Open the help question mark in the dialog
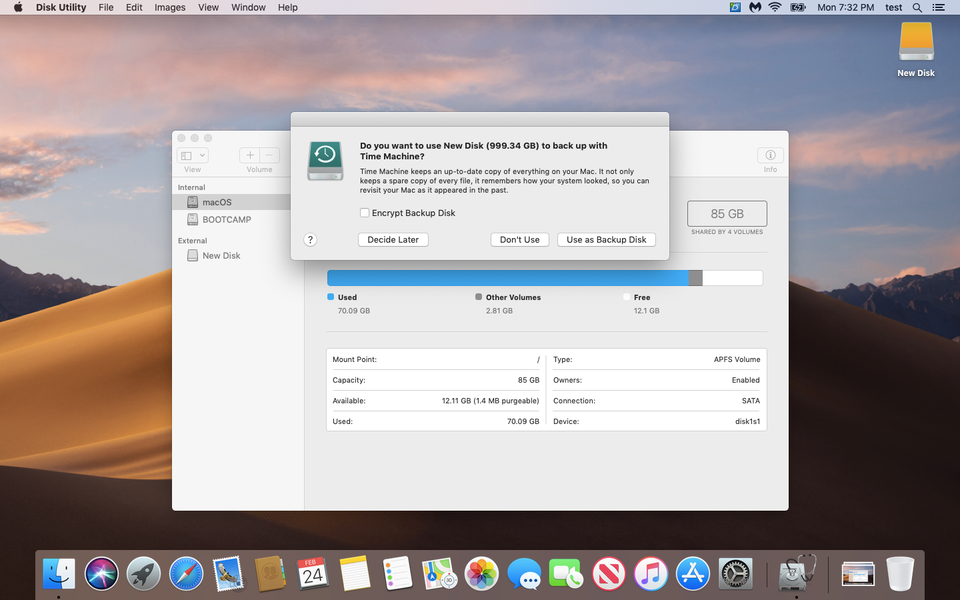 pyautogui.click(x=310, y=239)
